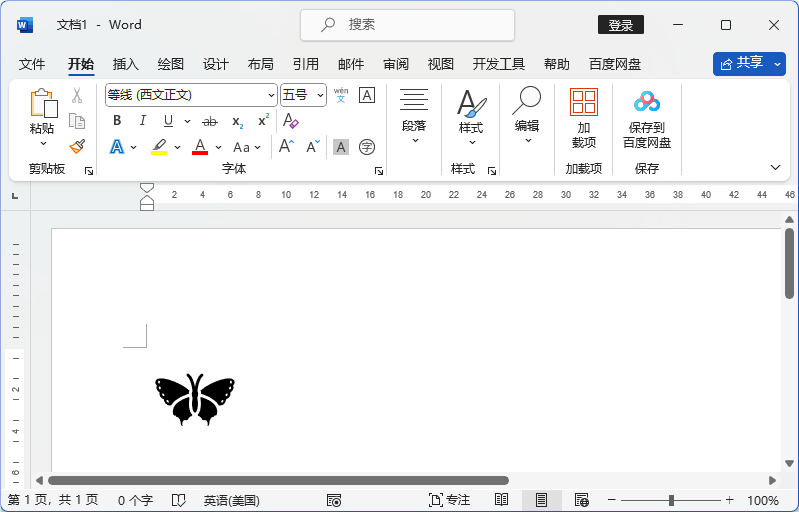Increase font size with the grow-font A

(x=286, y=147)
